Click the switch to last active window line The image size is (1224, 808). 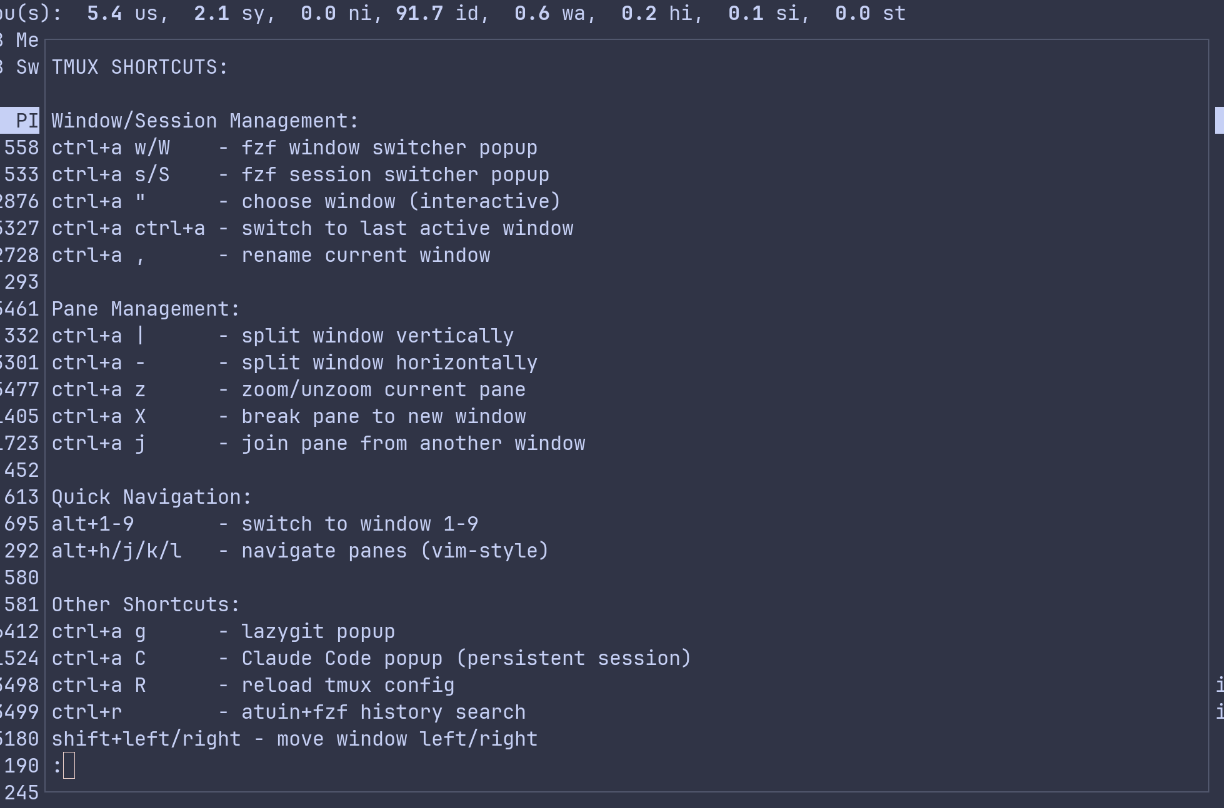click(x=312, y=229)
